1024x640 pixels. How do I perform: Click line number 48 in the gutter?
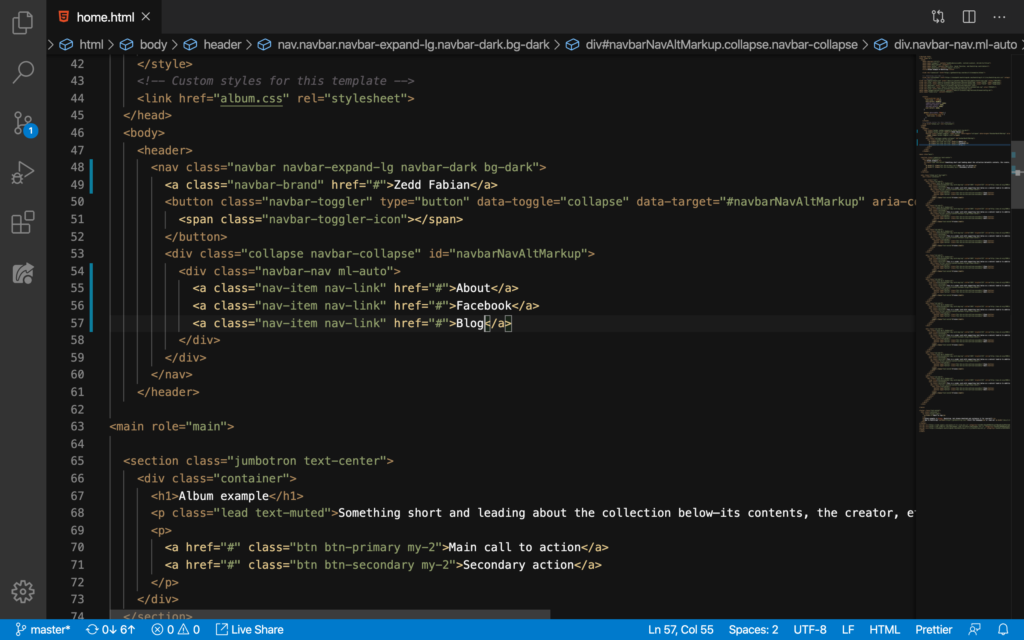pos(77,167)
